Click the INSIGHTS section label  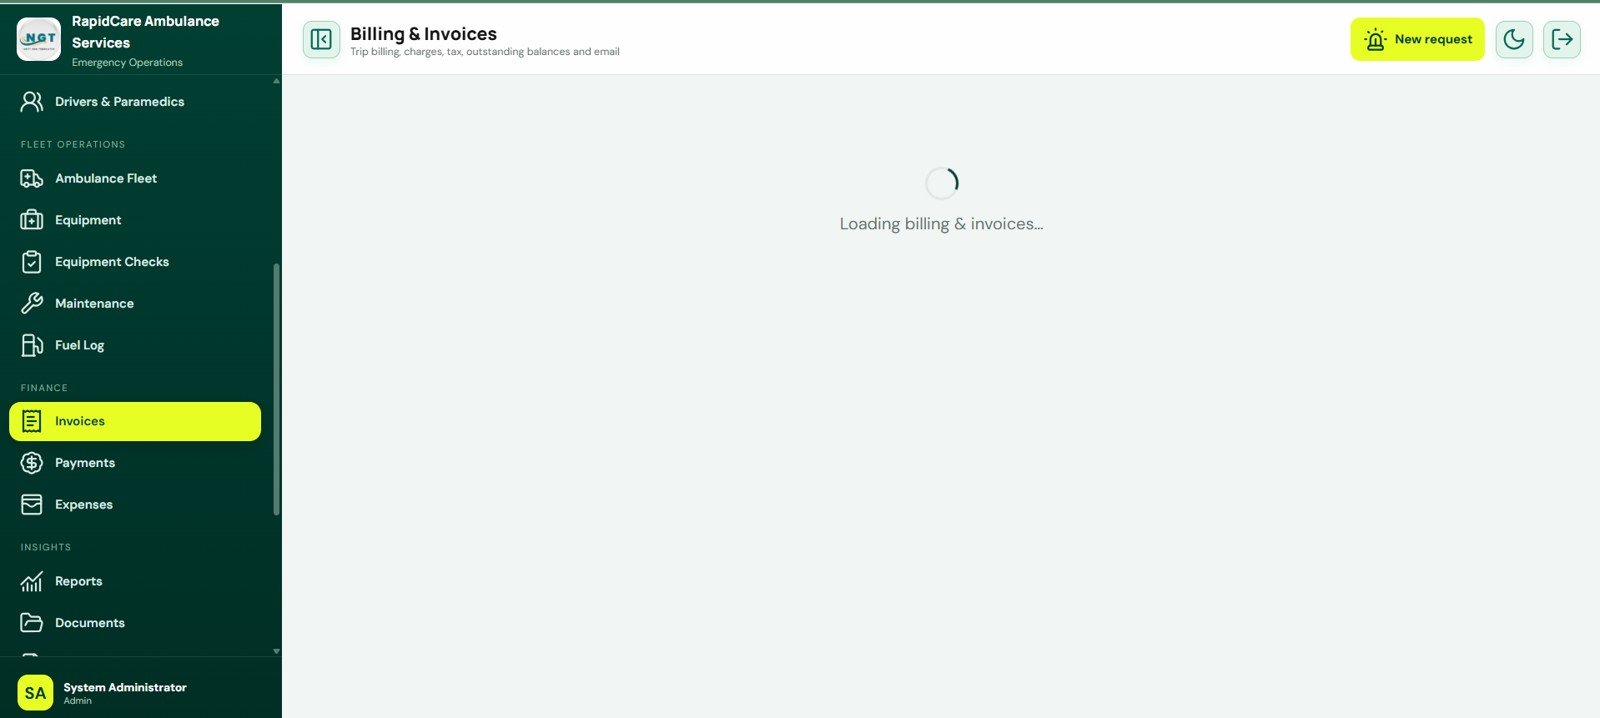pyautogui.click(x=46, y=548)
